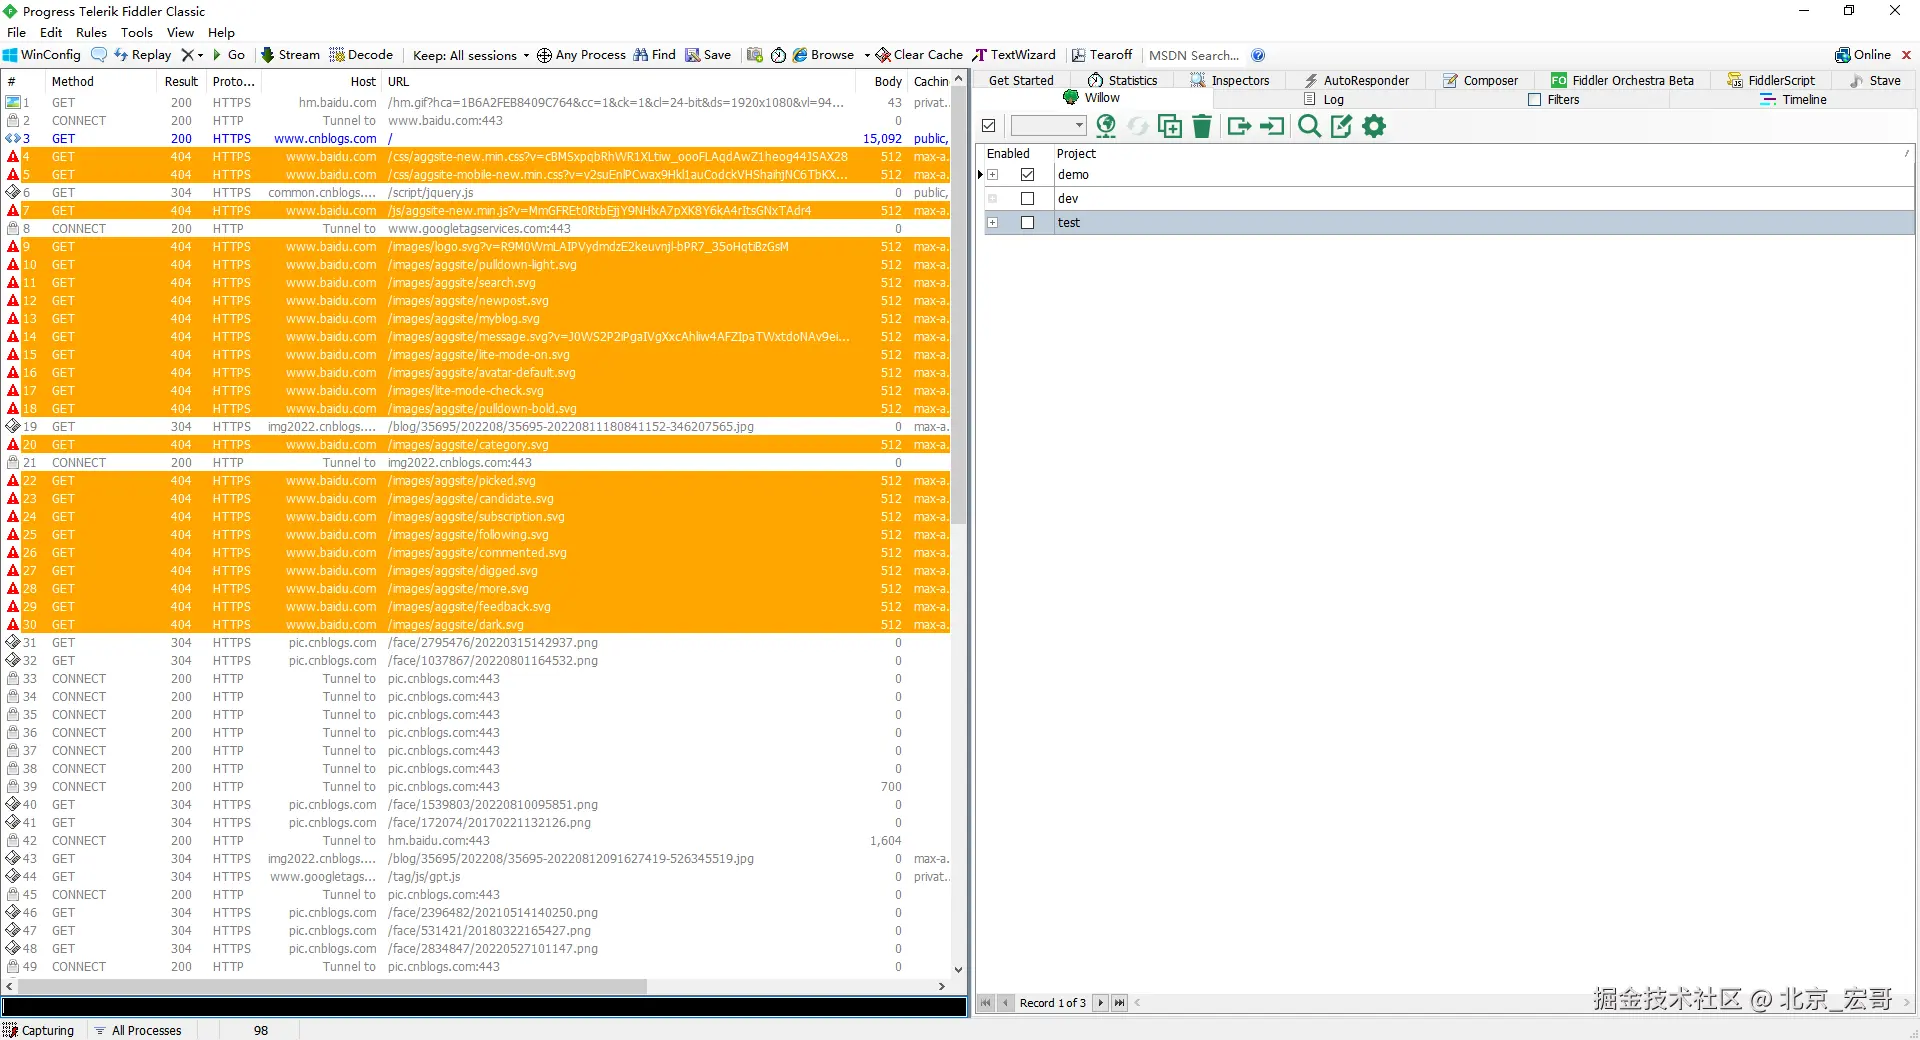Open the TextWizard tool

(1014, 55)
